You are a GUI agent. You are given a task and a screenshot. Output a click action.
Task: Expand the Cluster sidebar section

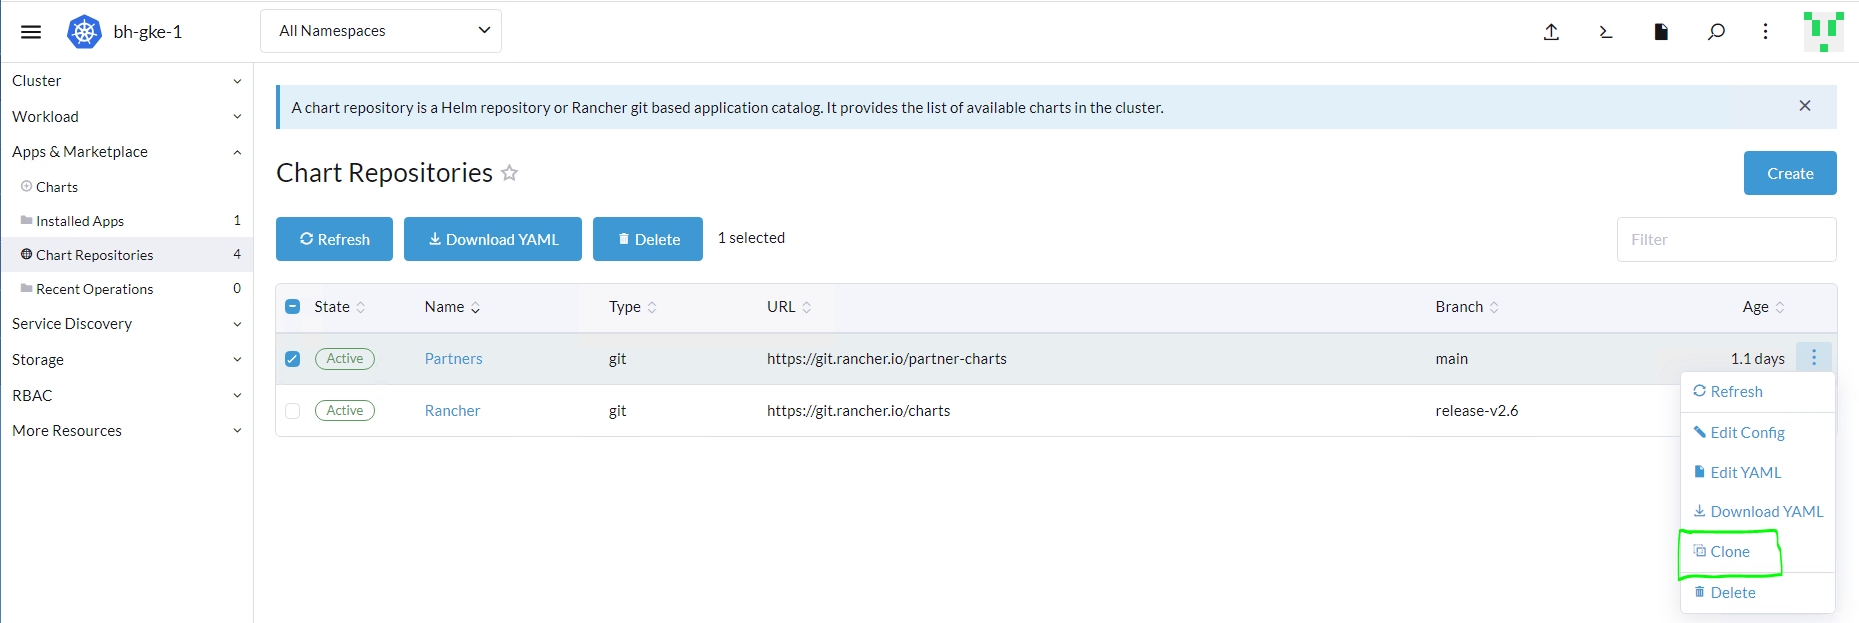(x=126, y=81)
